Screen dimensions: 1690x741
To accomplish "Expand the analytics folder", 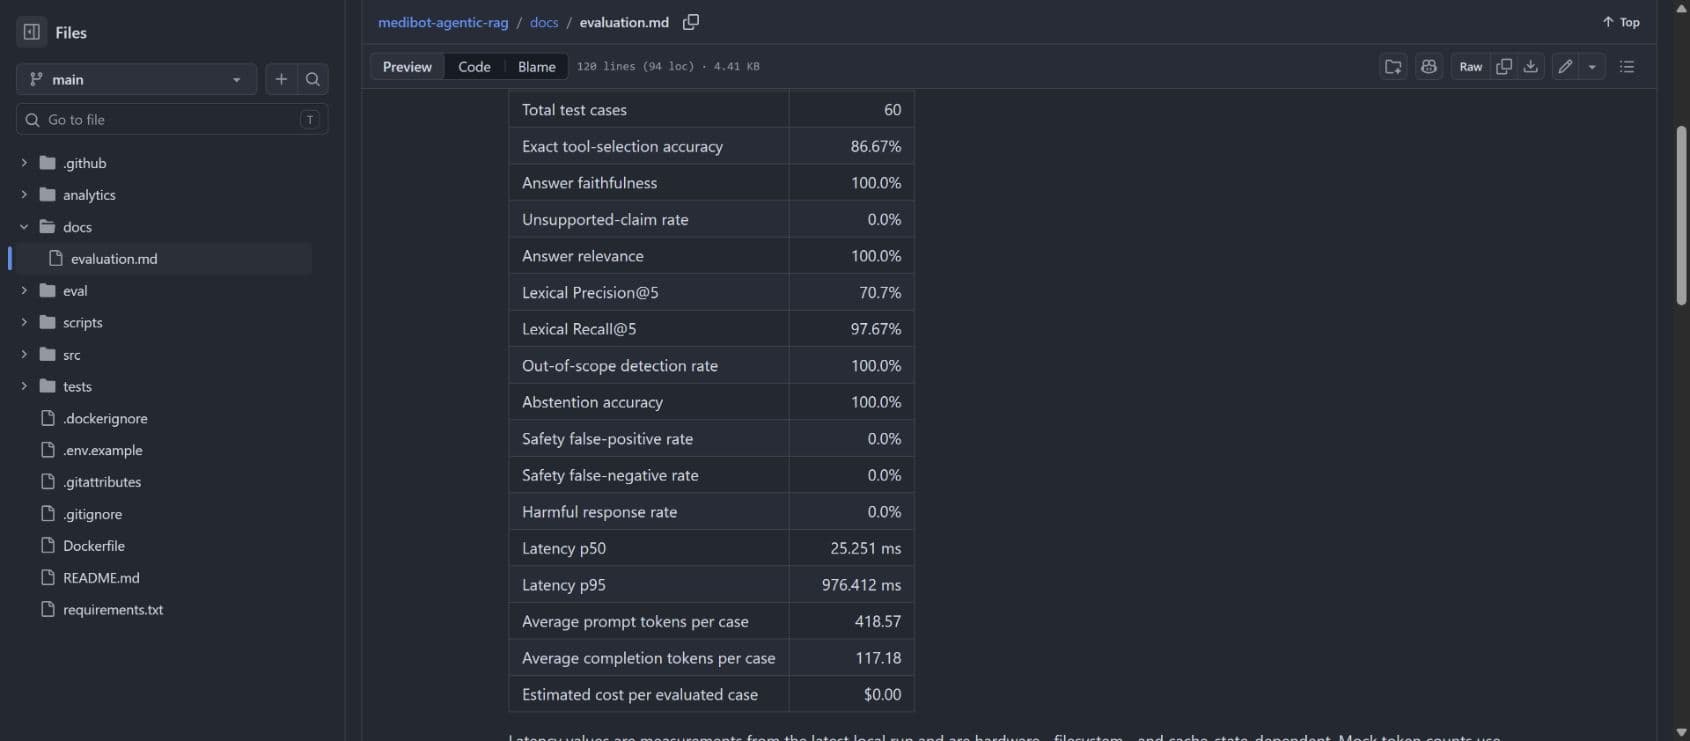I will point(24,195).
